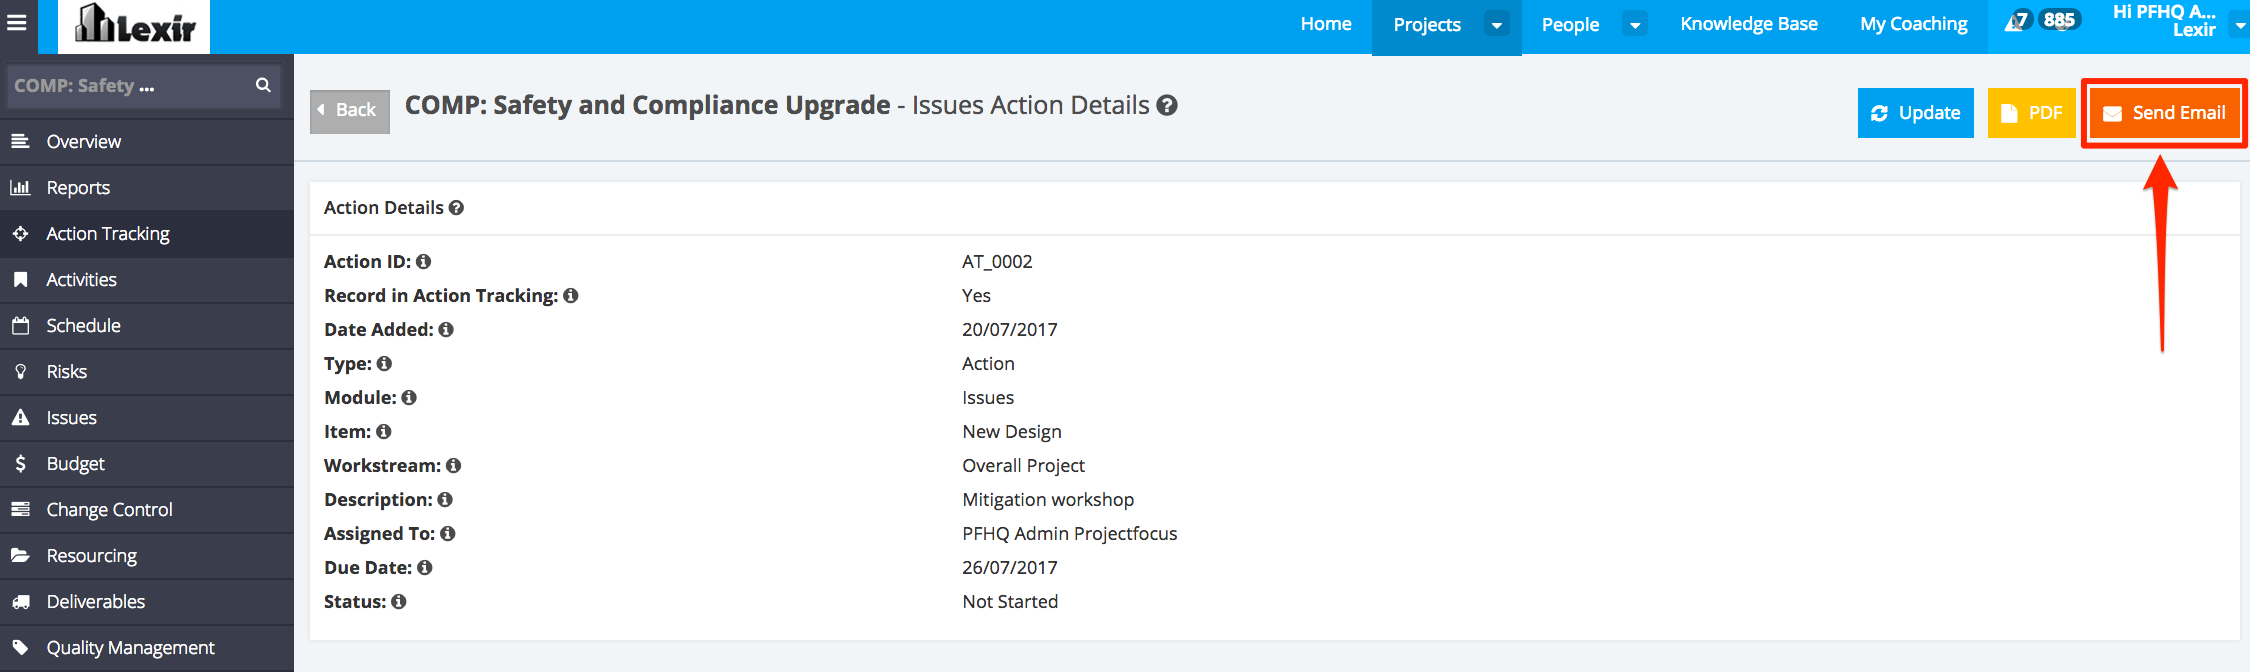Click the Risks lightbulb icon

(20, 371)
